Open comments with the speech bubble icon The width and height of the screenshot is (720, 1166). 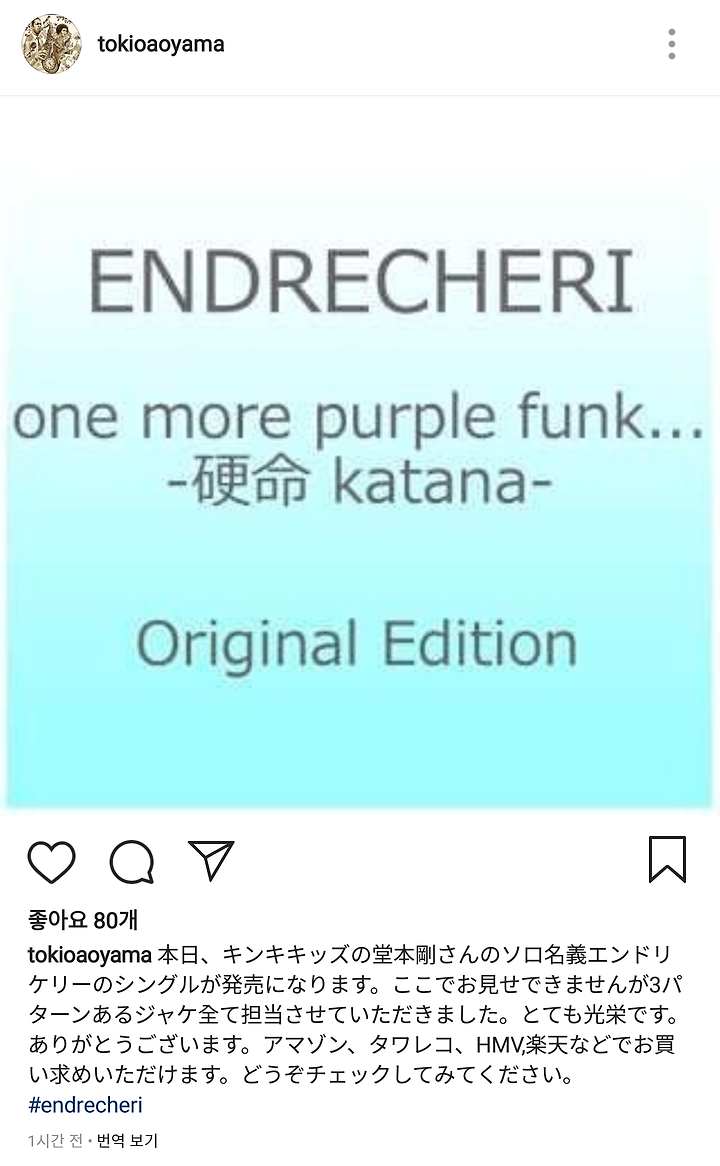(x=132, y=862)
